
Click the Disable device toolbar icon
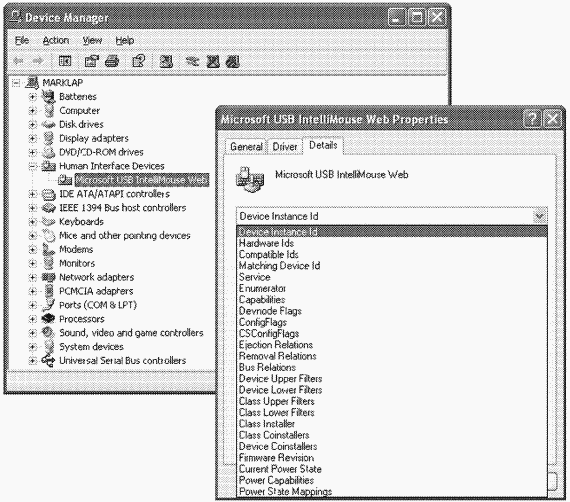[x=233, y=61]
